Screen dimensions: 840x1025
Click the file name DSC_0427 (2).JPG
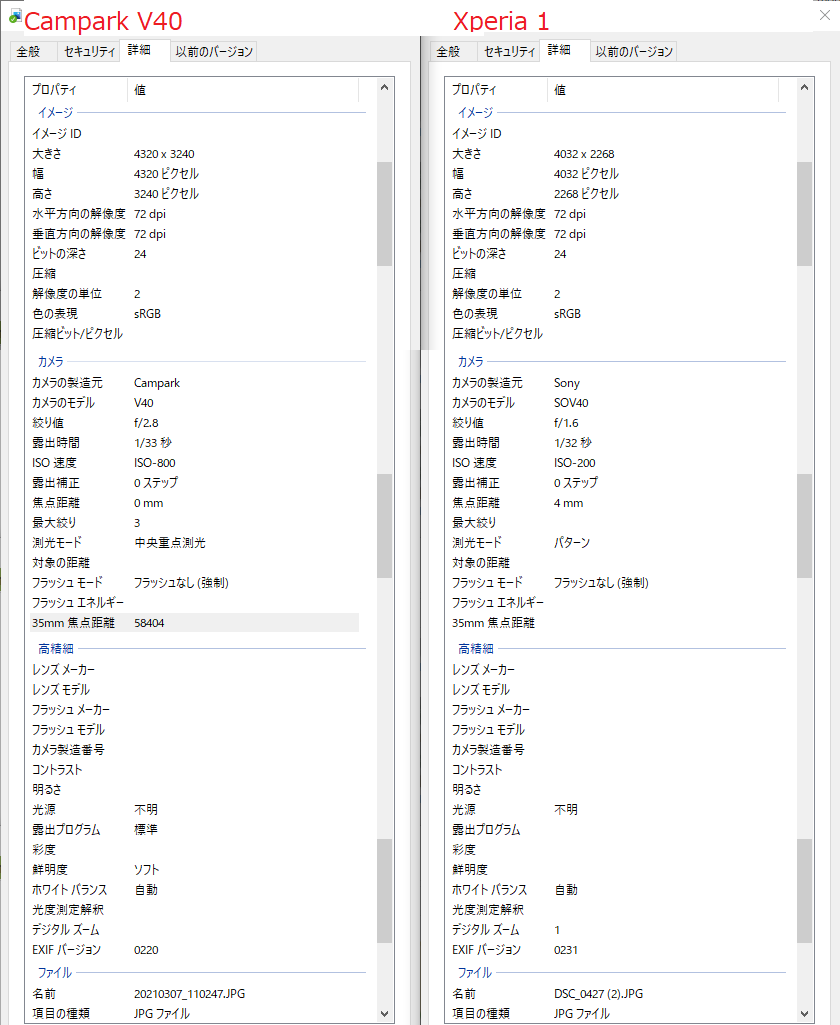[x=600, y=994]
